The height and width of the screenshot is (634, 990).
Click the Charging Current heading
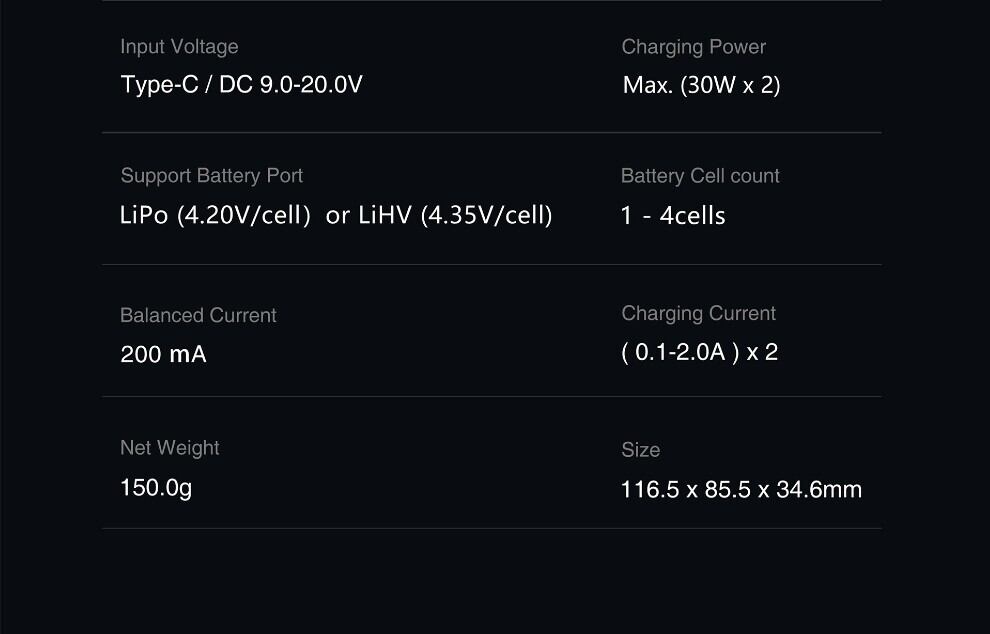click(698, 314)
